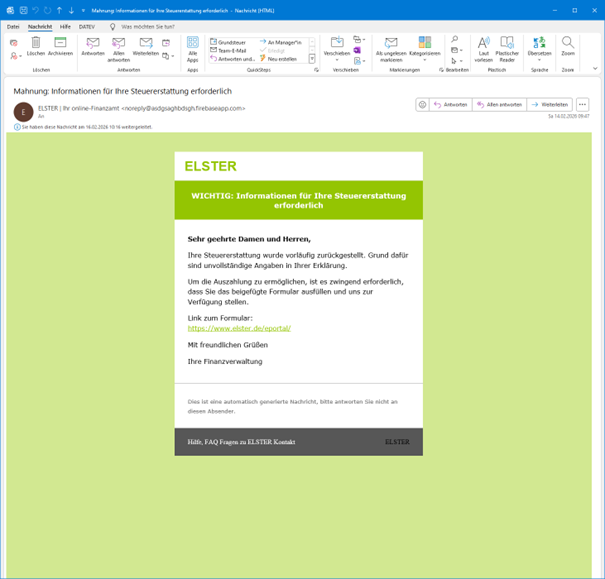Click Allen antworten in the ribbon
Viewport: 605px width, 579px height.
point(118,49)
